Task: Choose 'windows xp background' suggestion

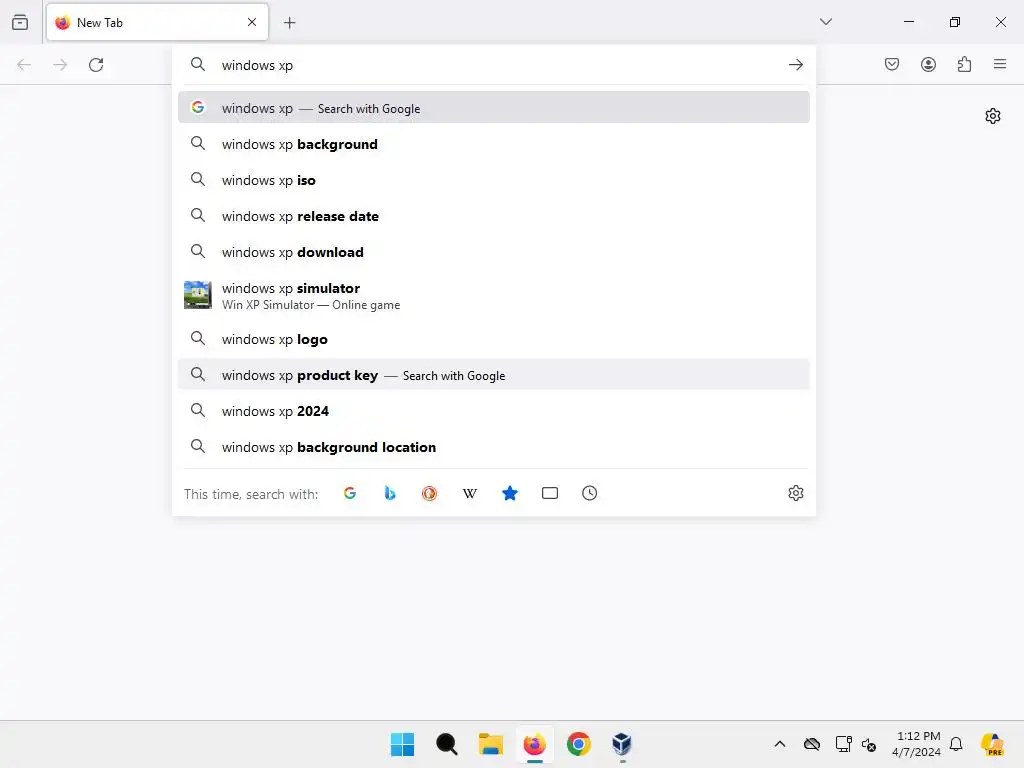Action: click(x=494, y=144)
